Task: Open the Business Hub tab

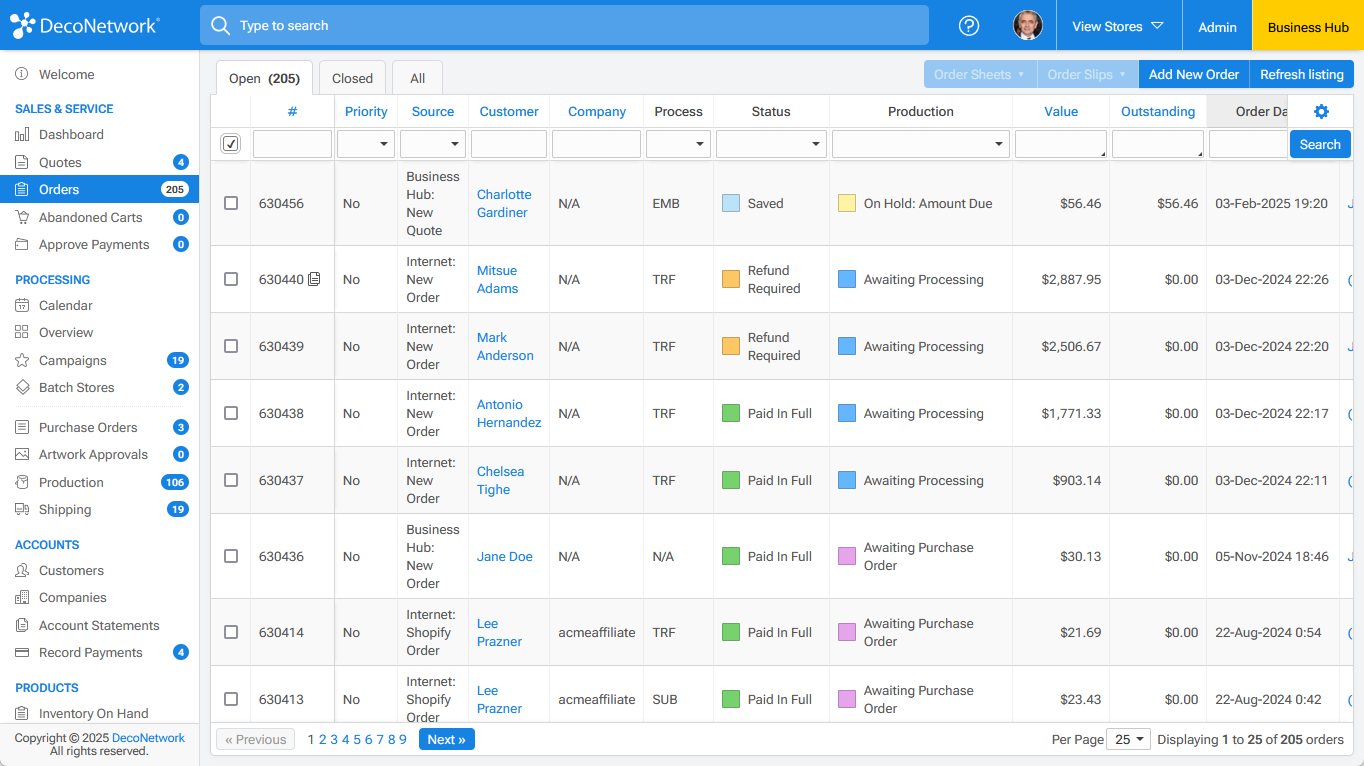Action: click(1308, 27)
